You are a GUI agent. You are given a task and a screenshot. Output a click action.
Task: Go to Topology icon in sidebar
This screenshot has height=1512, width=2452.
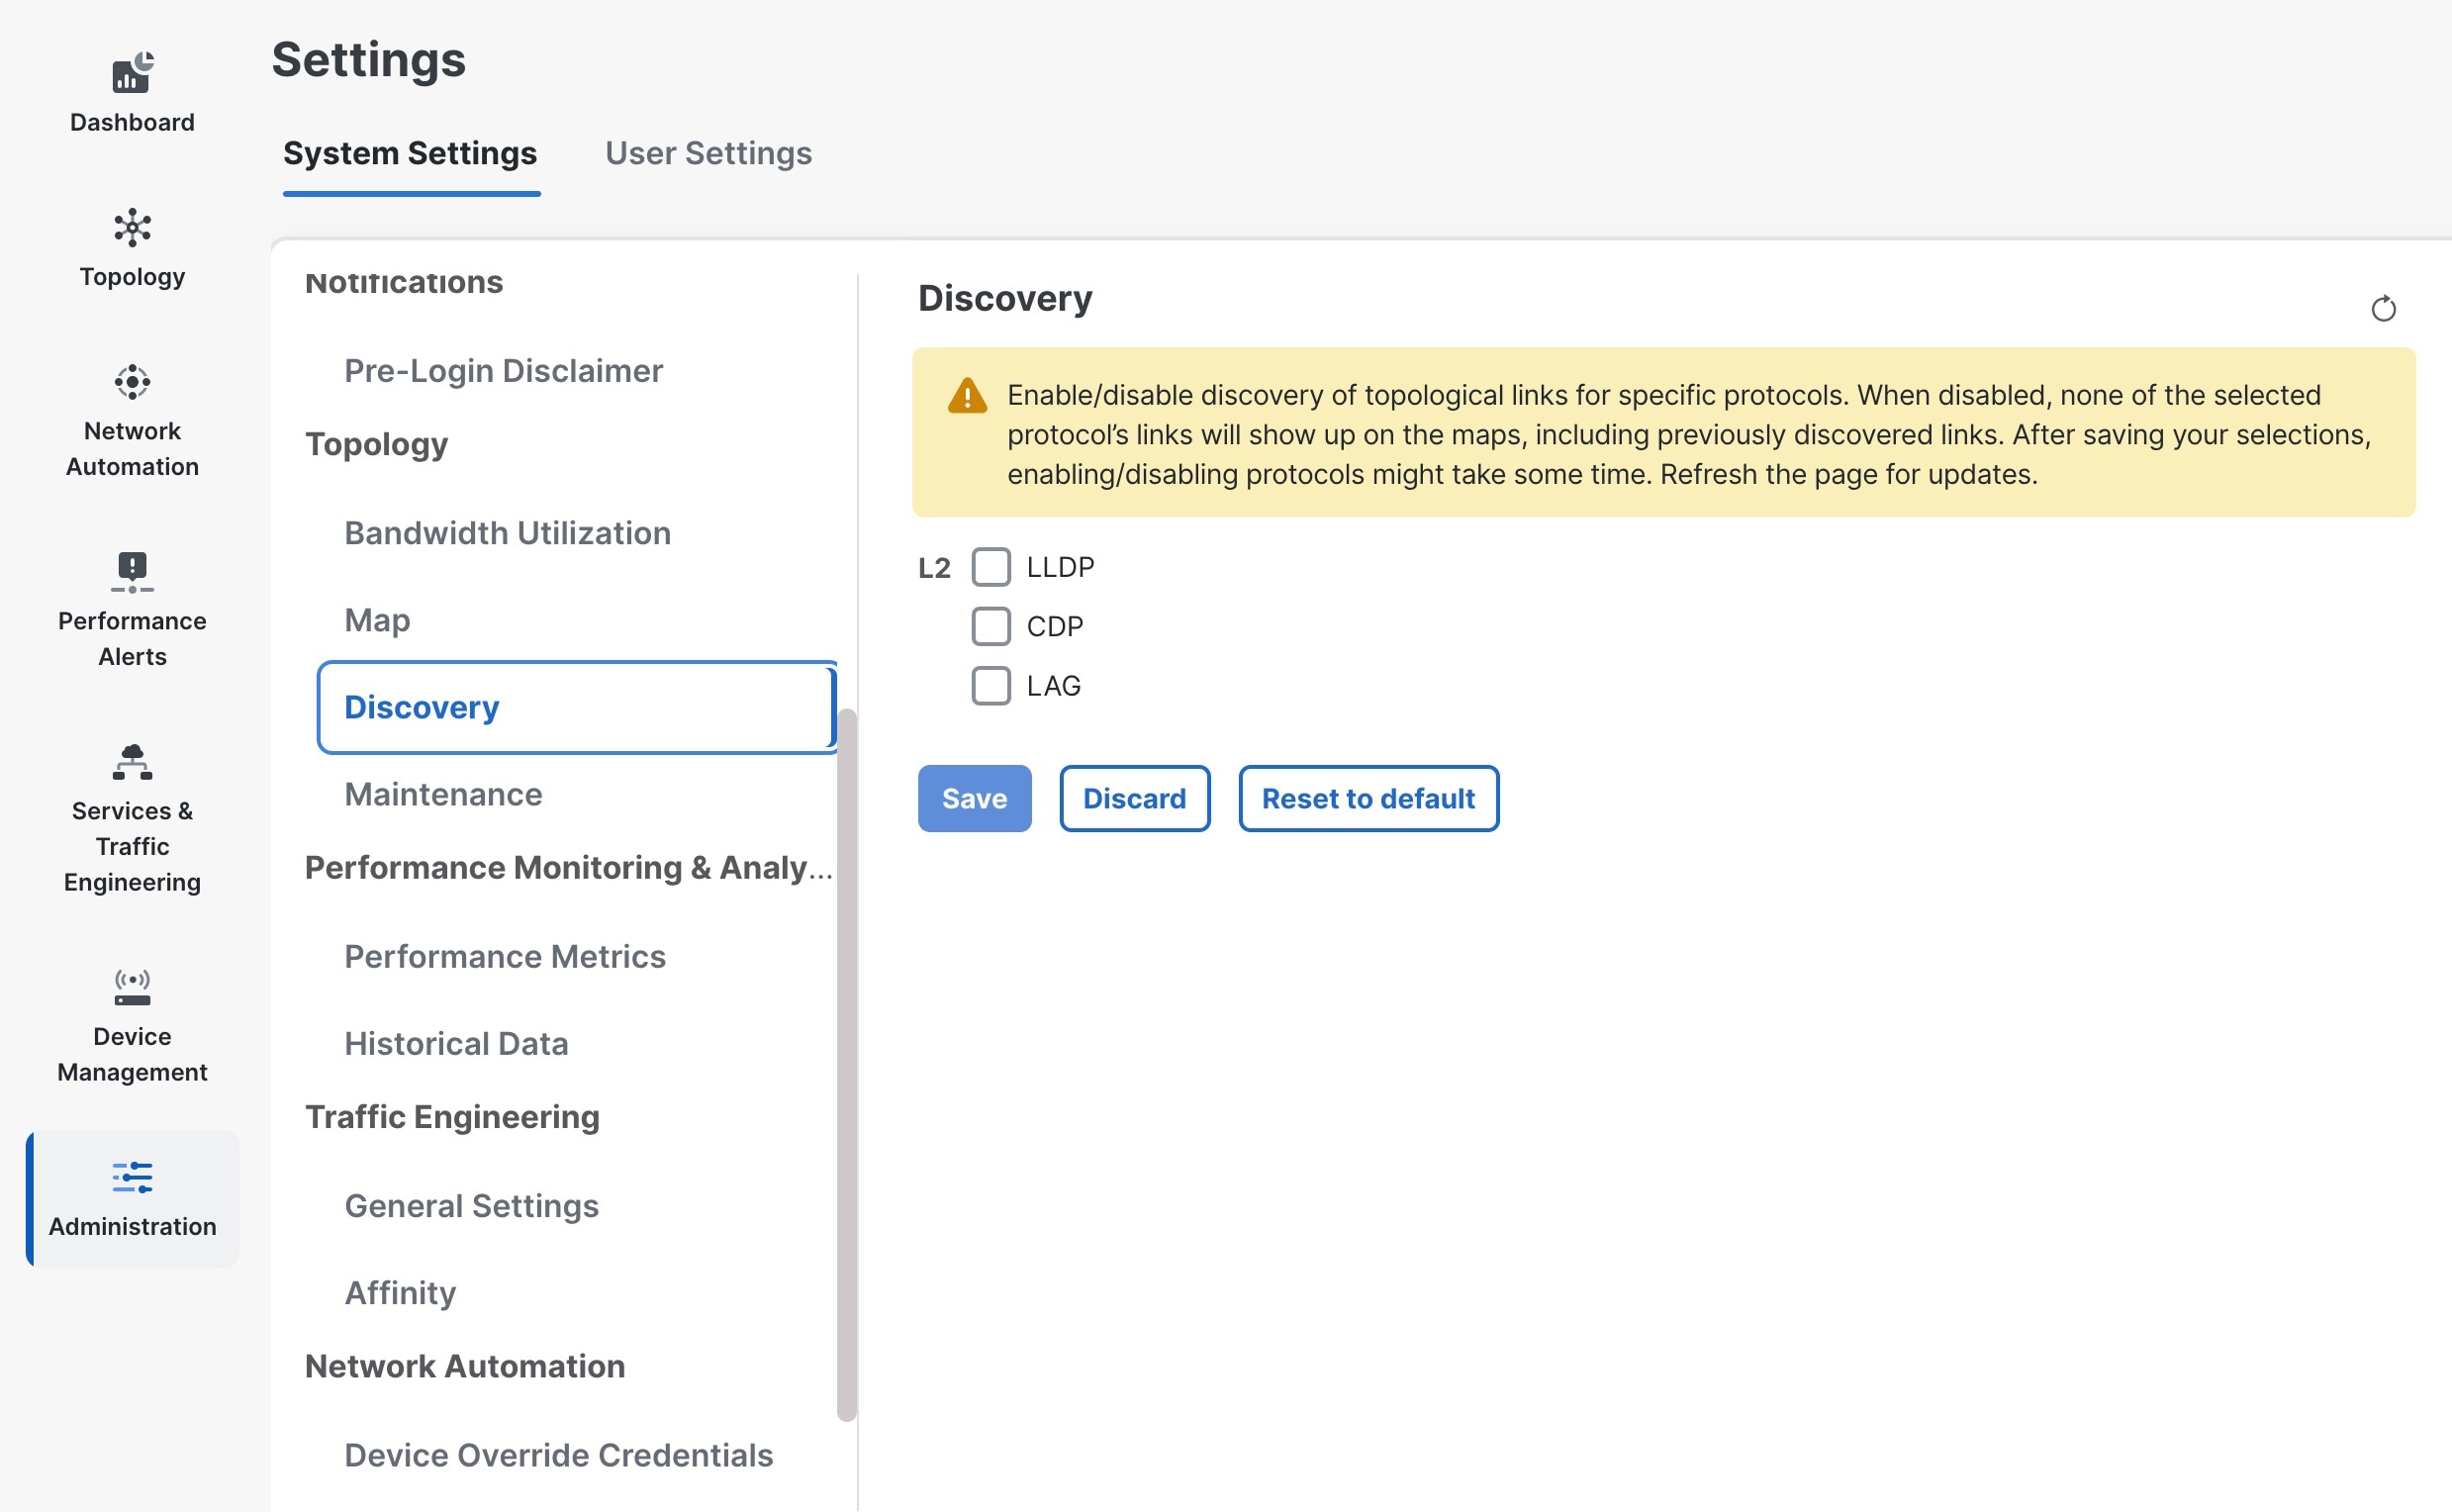pos(132,228)
